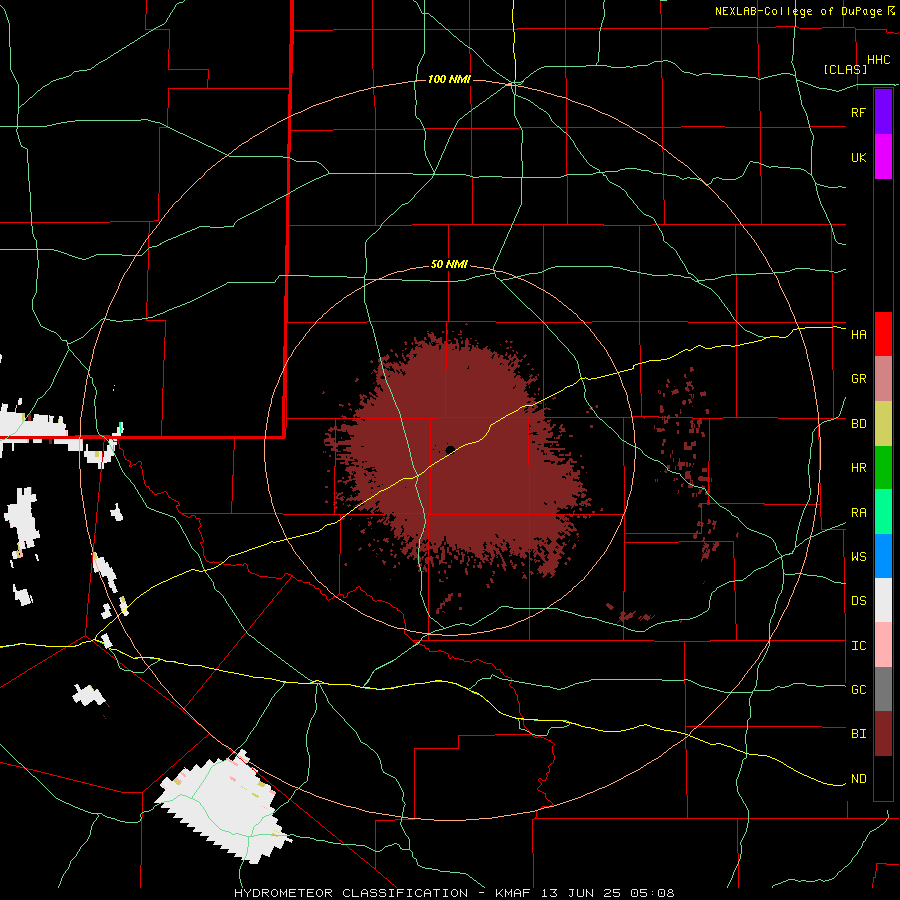Click the "50 NMI" range ring label

tap(449, 264)
